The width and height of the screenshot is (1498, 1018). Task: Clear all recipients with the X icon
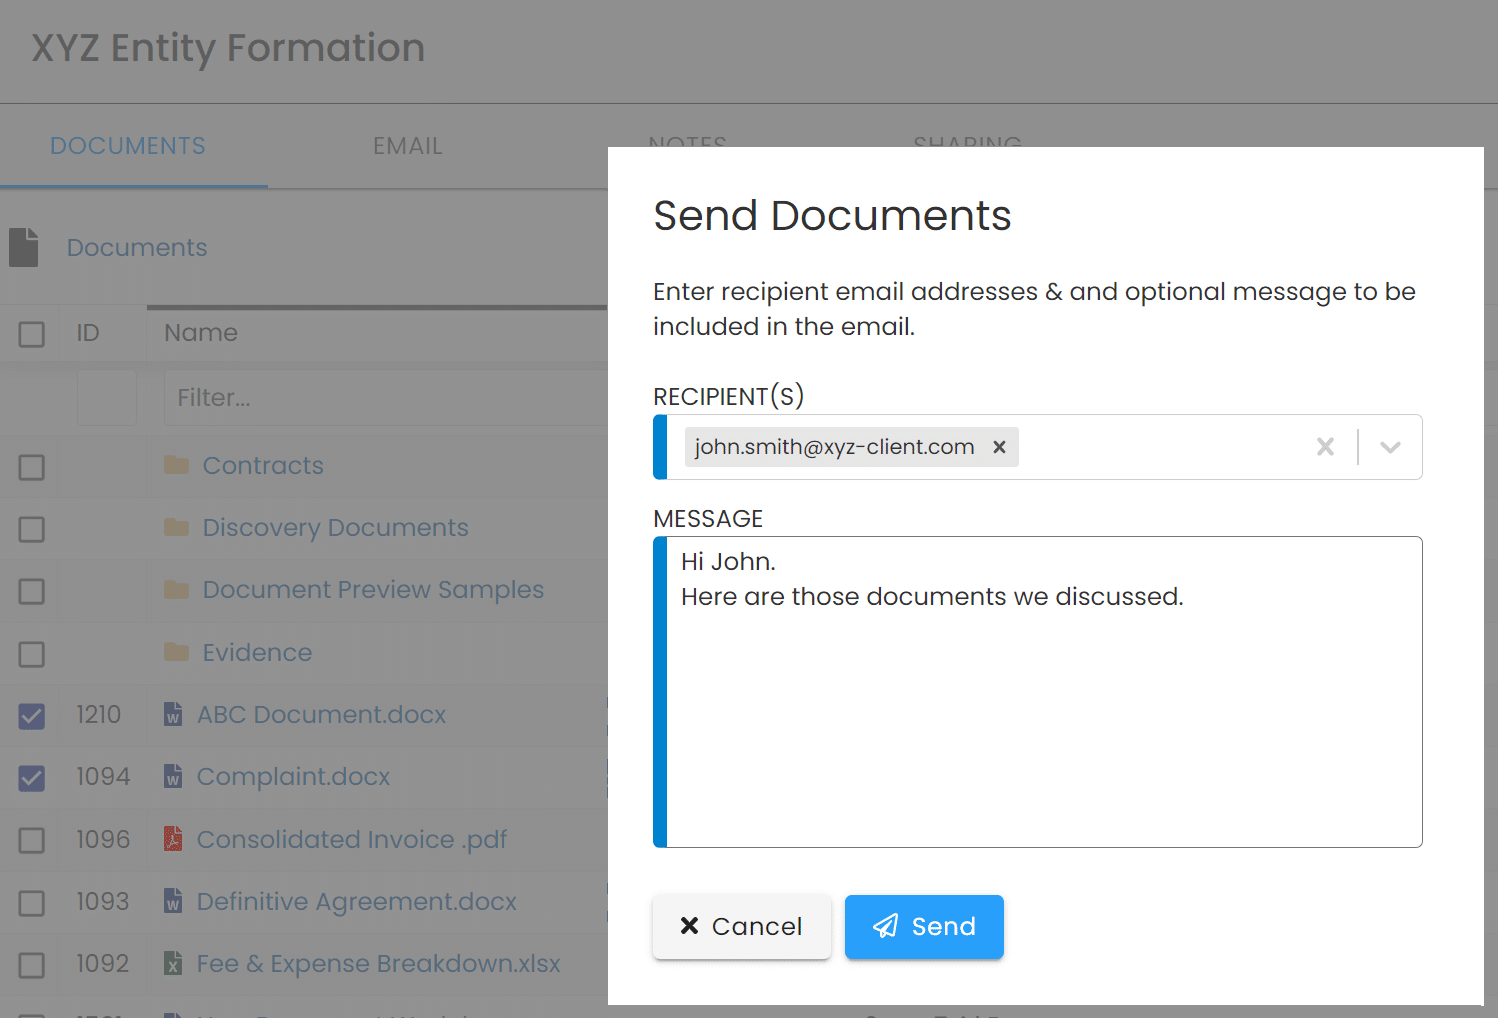(x=1325, y=447)
